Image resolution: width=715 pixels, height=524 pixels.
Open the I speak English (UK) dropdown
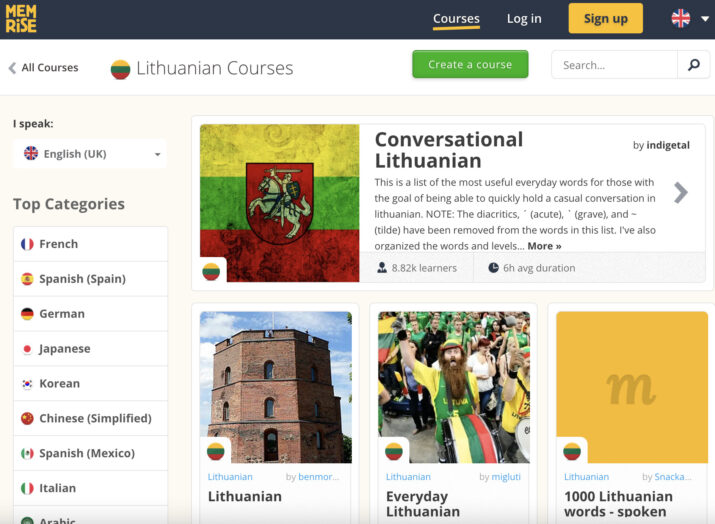(x=90, y=154)
